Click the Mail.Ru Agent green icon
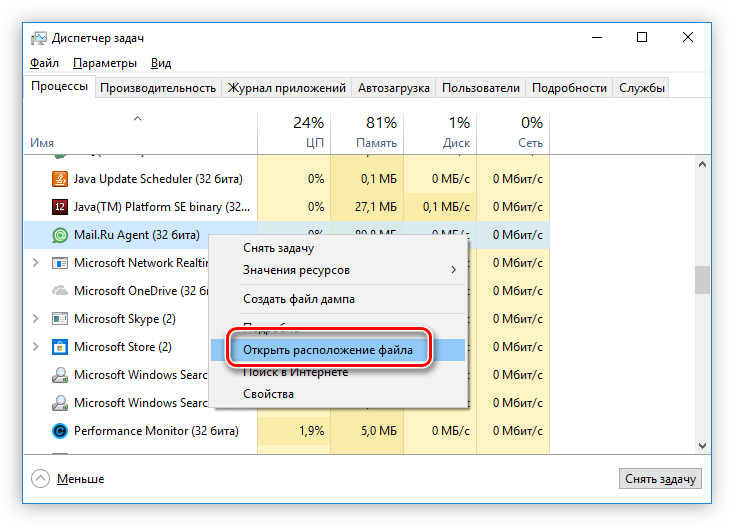 pyautogui.click(x=59, y=235)
